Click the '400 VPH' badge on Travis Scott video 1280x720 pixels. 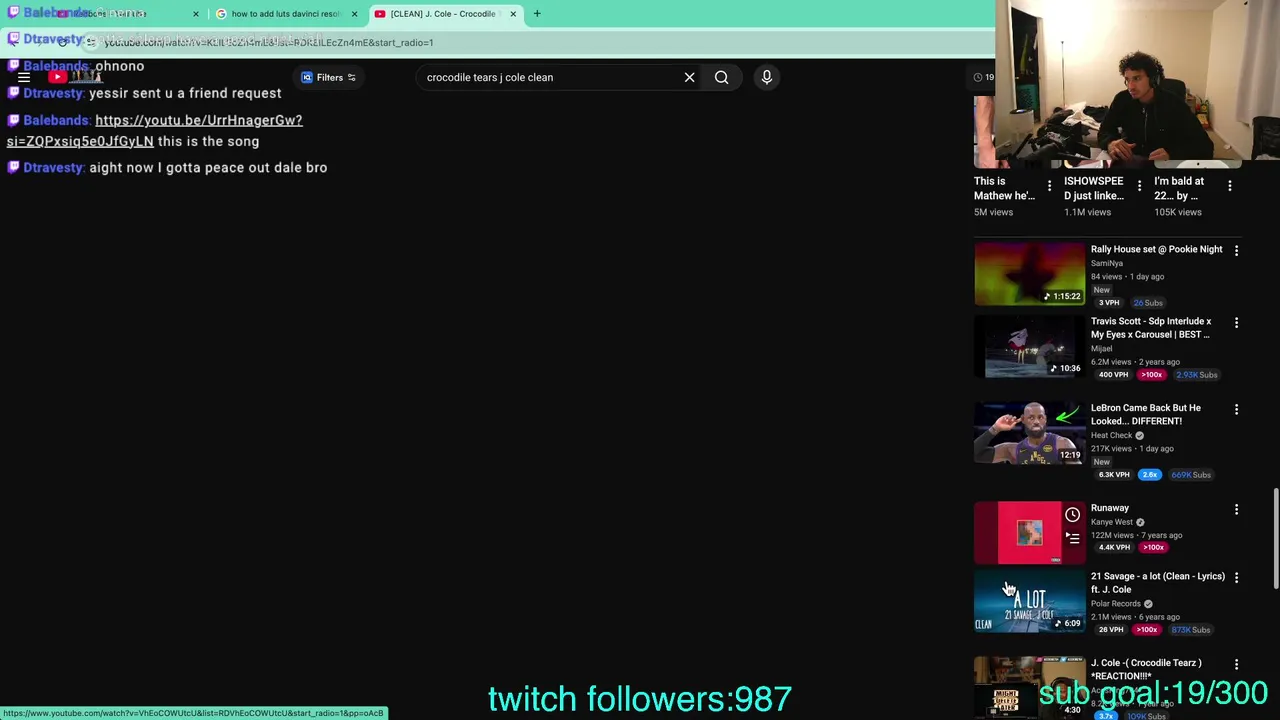(1114, 375)
